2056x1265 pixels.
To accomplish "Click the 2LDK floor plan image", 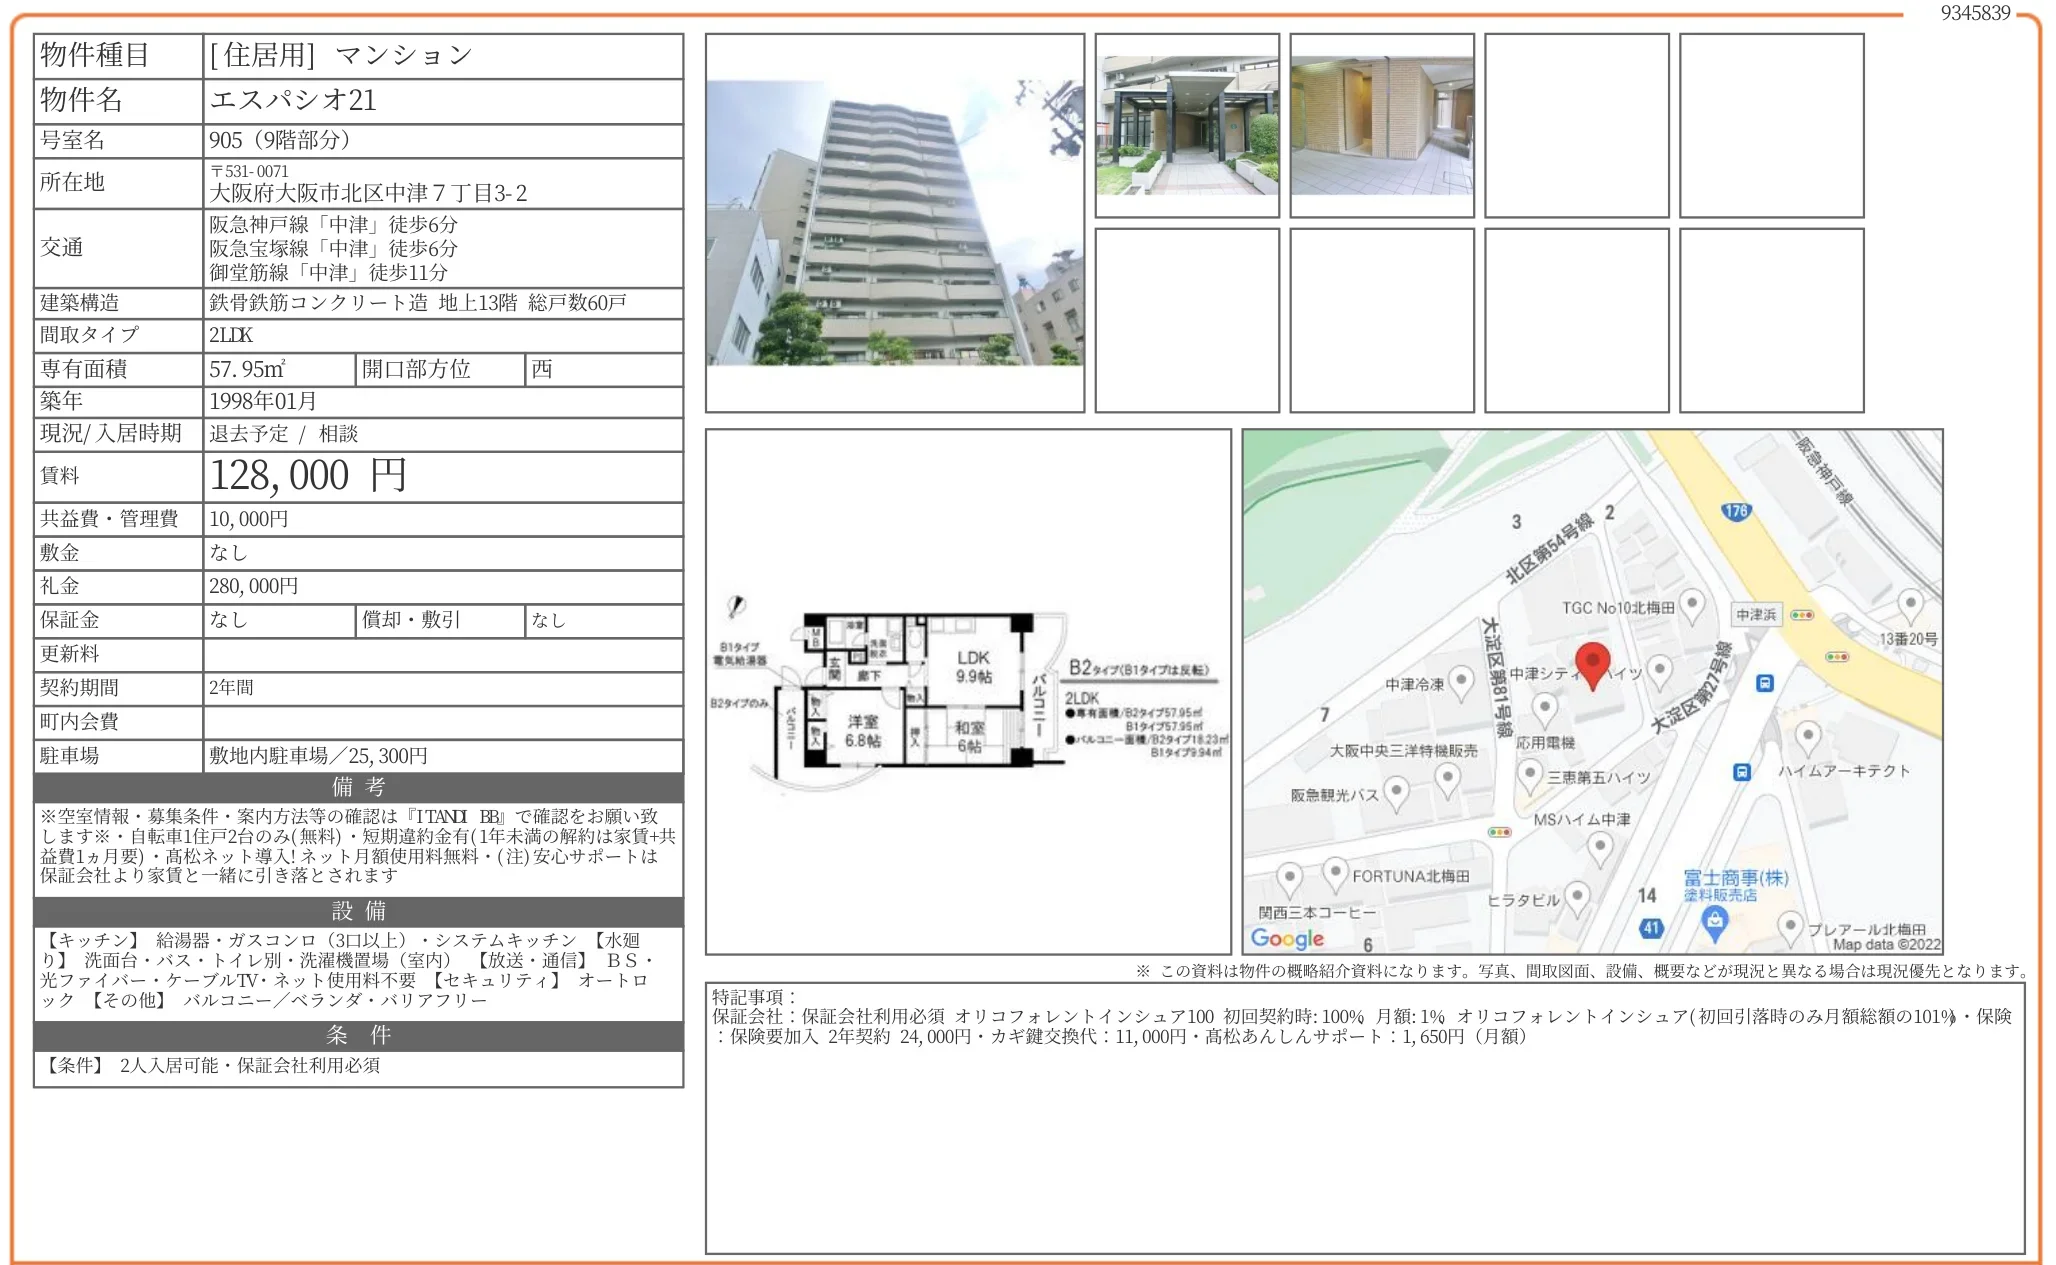I will coord(968,692).
